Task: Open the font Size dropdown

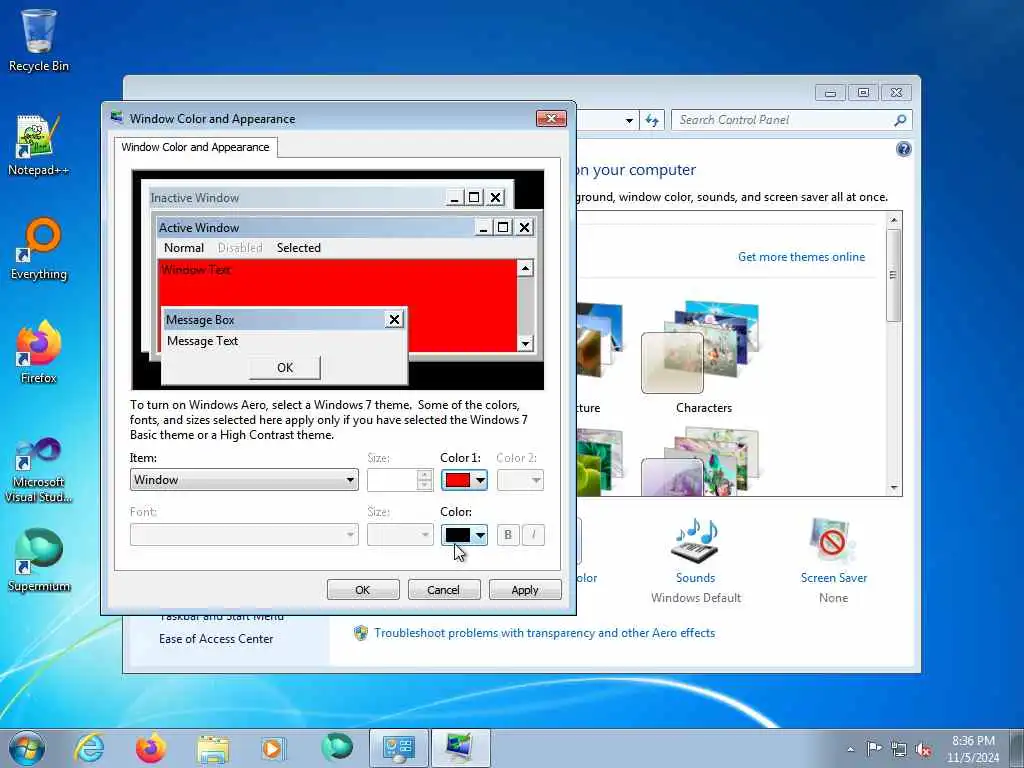Action: point(400,535)
